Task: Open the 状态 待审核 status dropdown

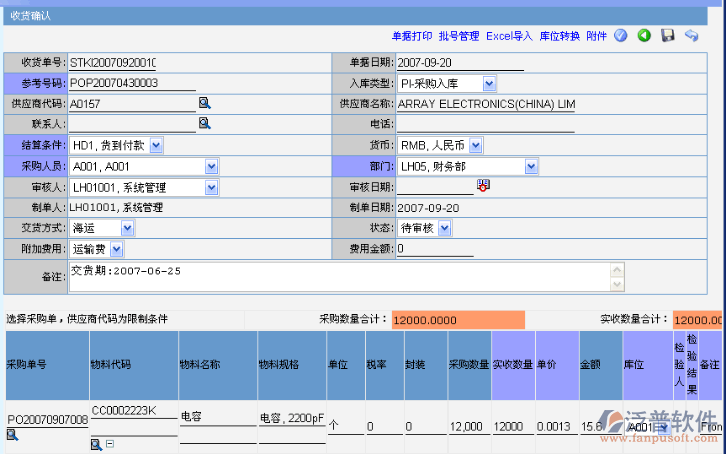Action: coord(444,228)
